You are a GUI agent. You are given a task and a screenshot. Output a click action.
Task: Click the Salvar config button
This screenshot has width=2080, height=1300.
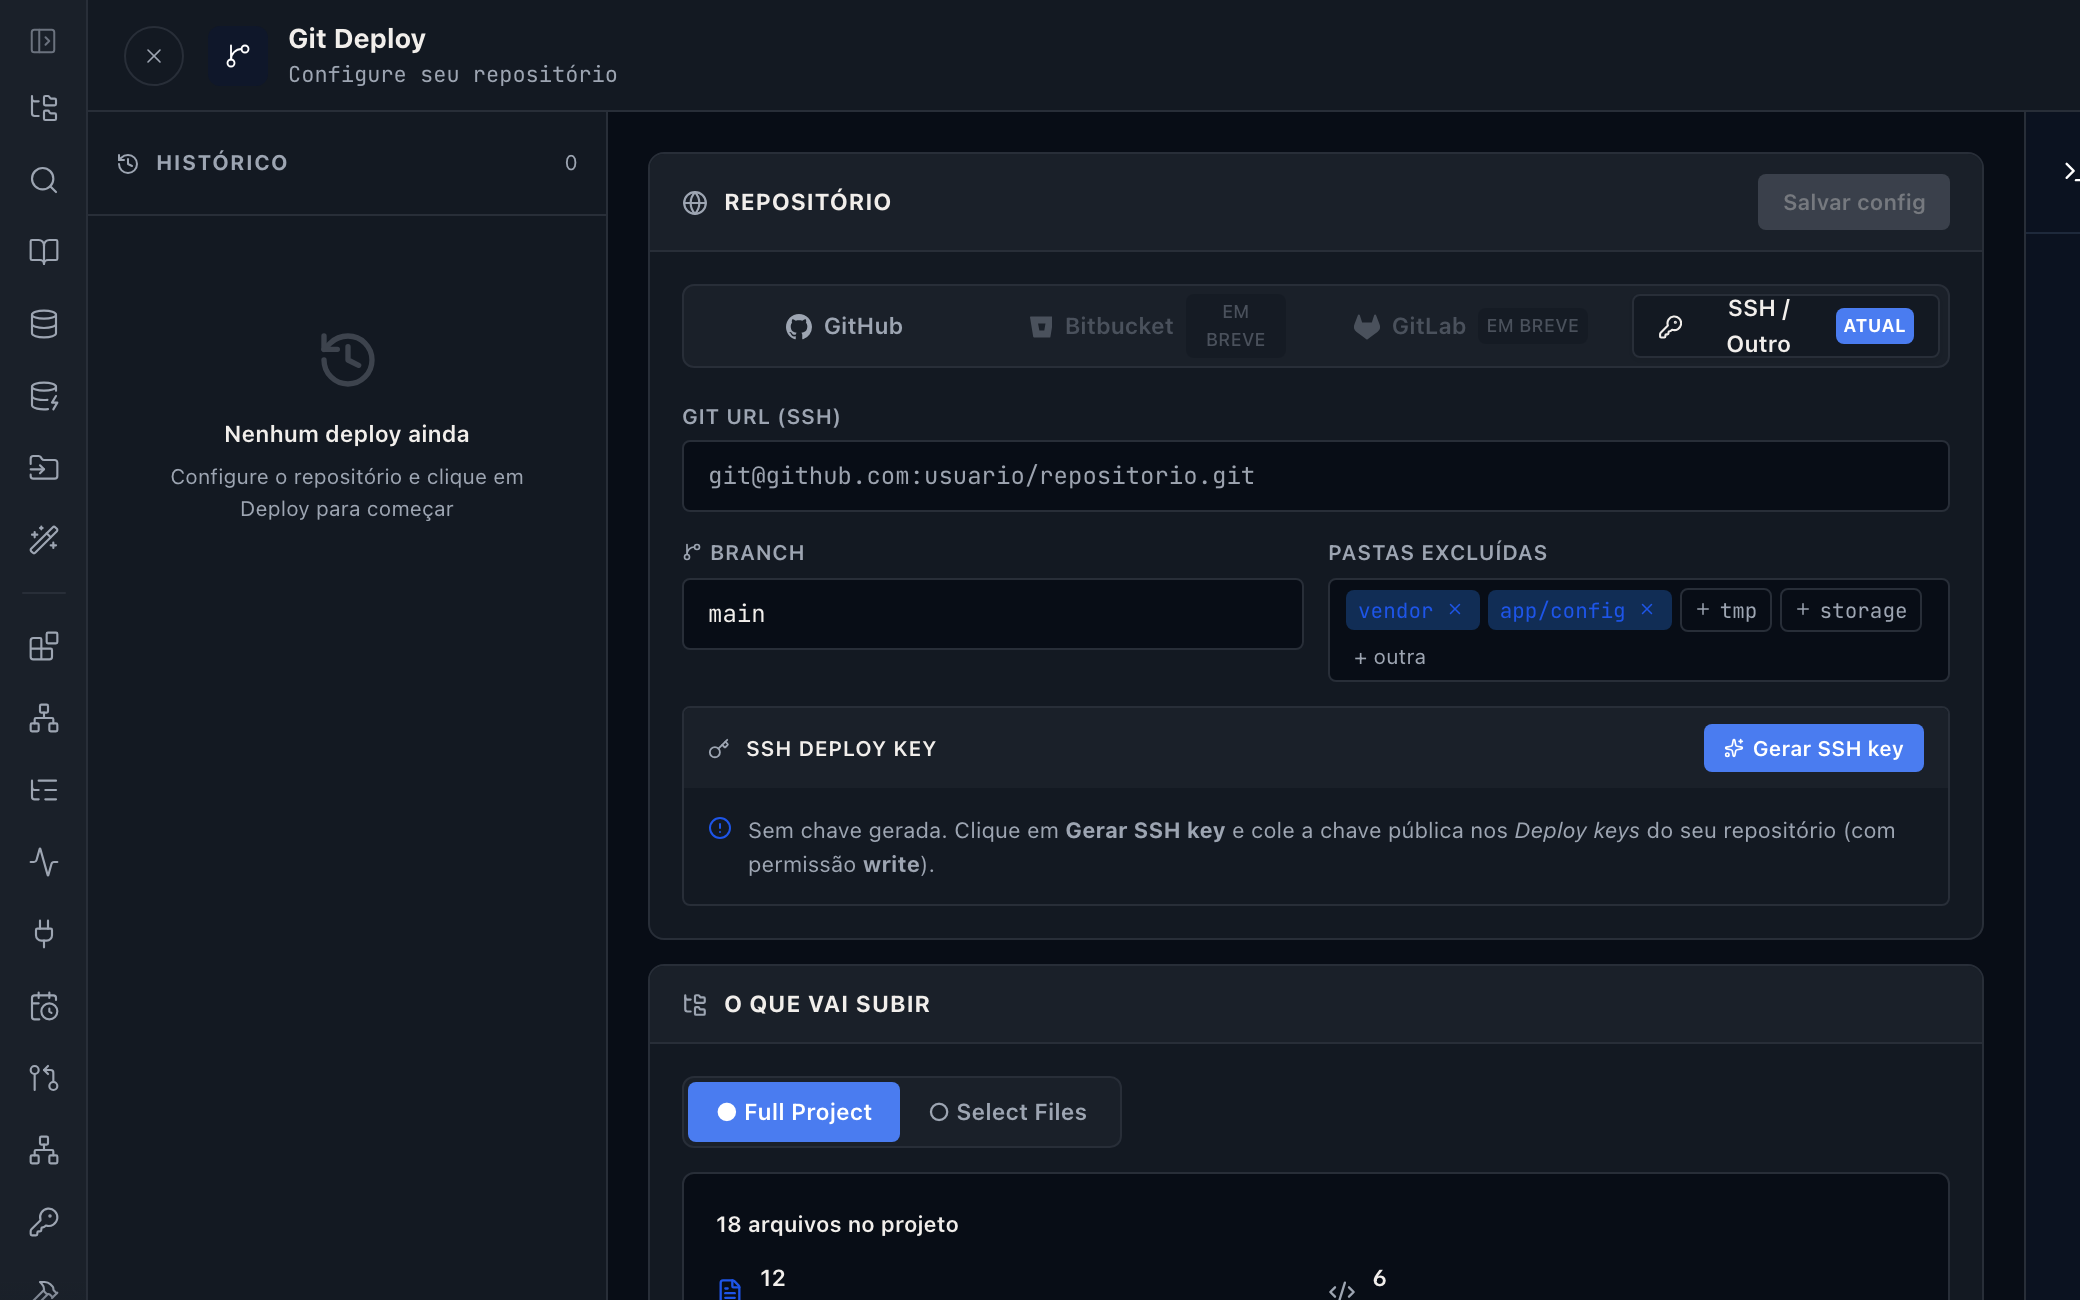[1853, 202]
